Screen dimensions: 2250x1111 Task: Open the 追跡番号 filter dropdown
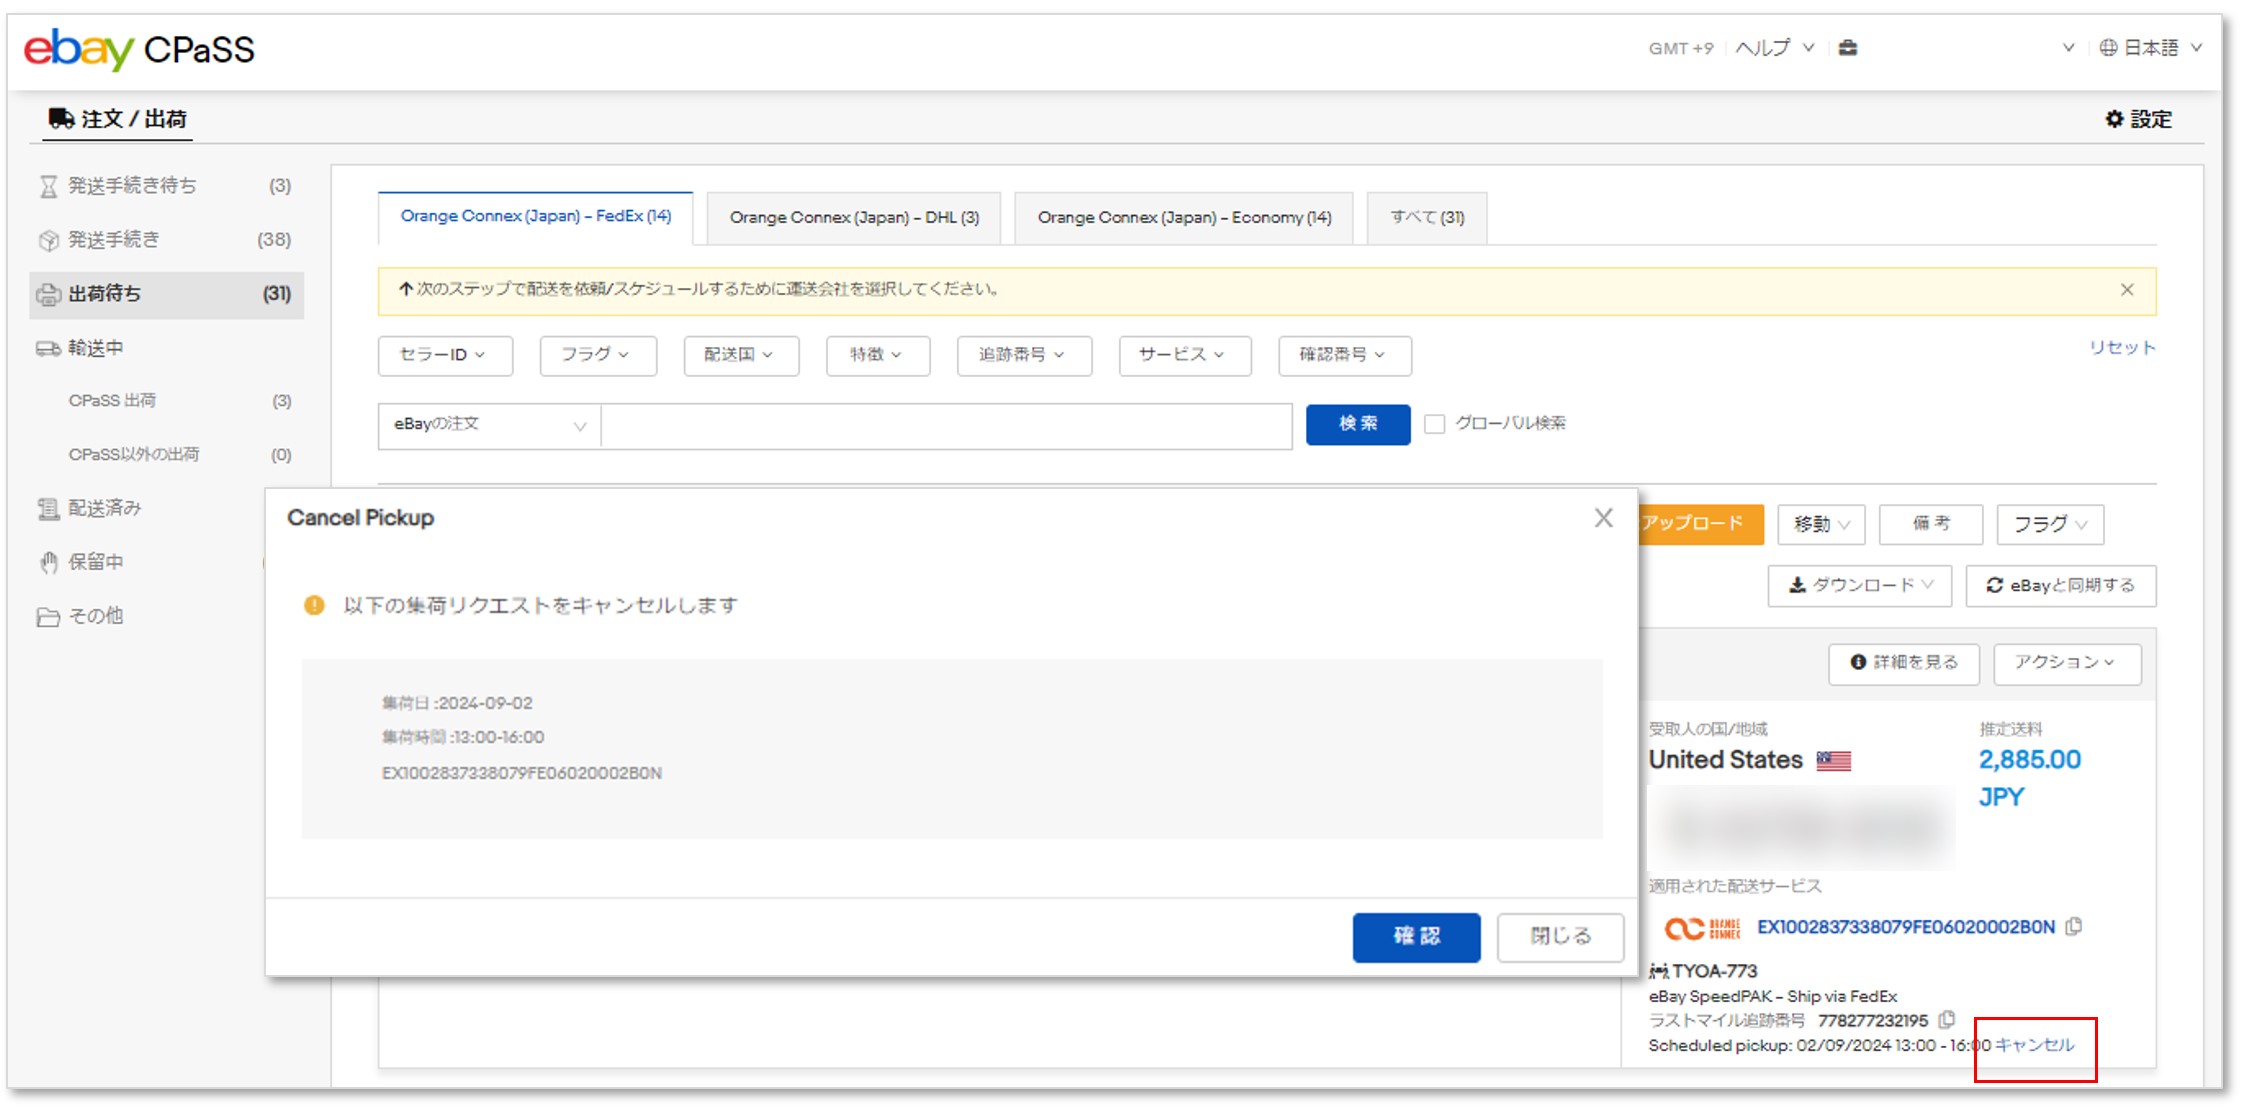click(x=1024, y=355)
